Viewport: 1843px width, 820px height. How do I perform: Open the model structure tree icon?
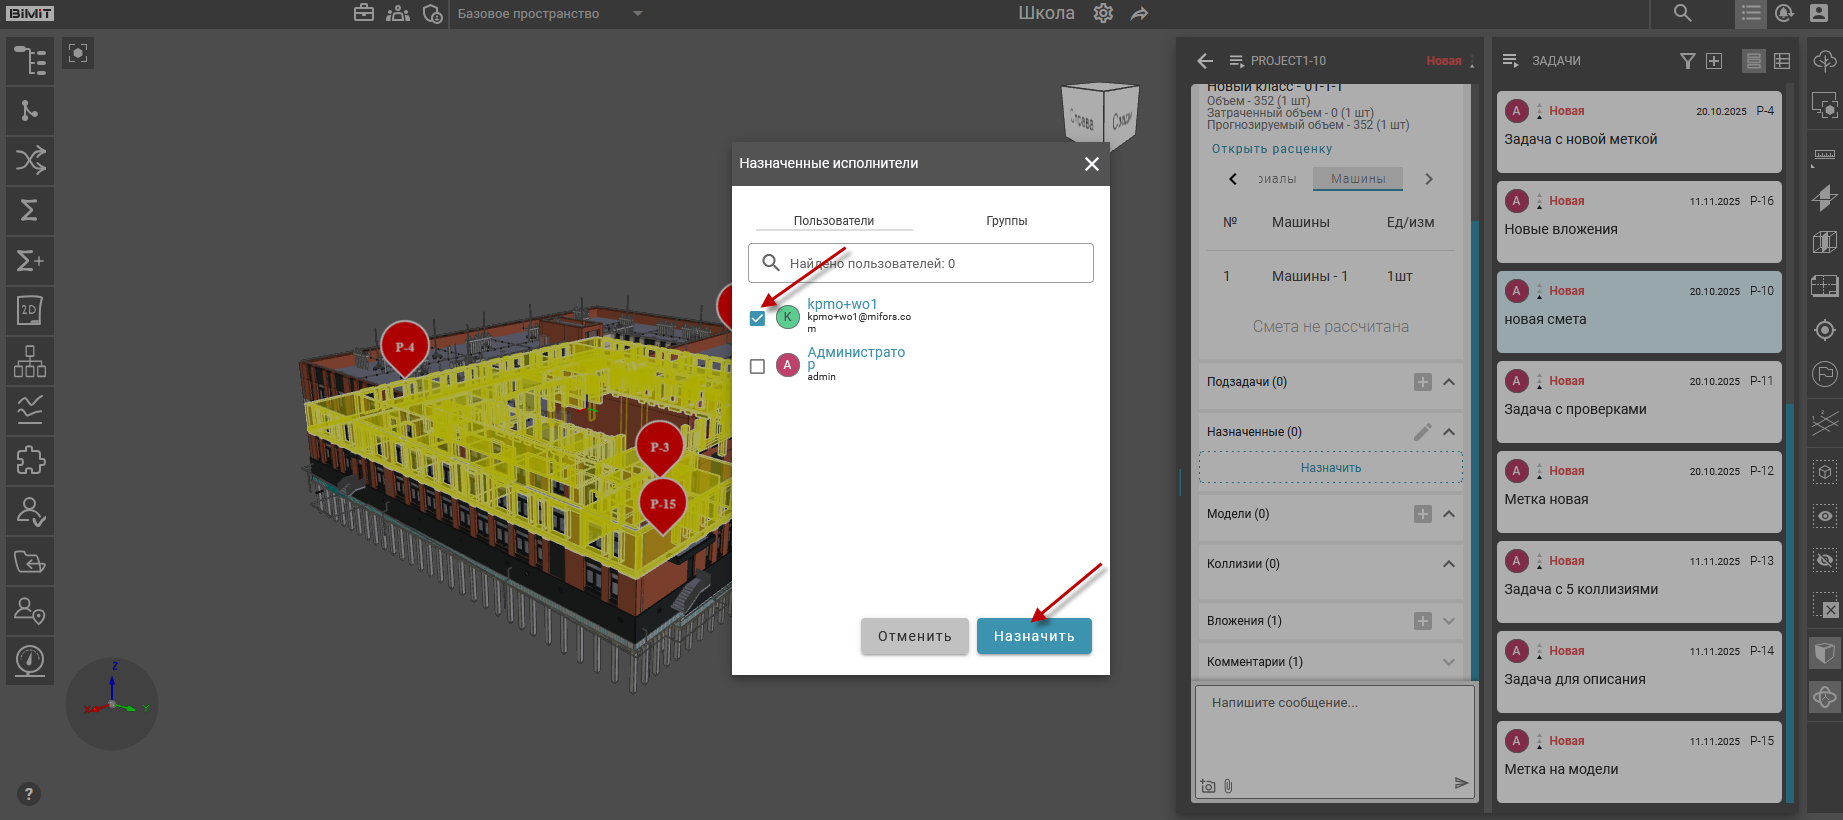coord(30,61)
